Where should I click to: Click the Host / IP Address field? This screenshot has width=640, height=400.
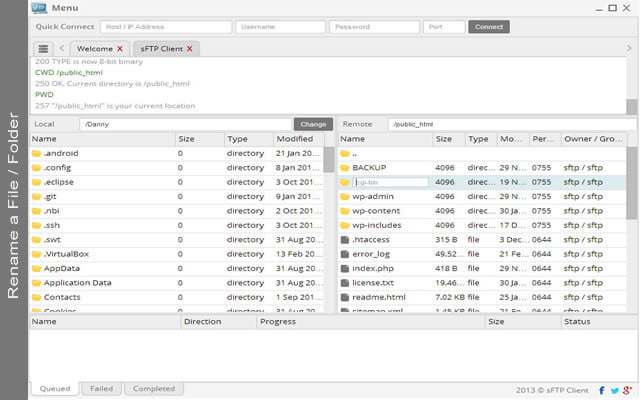(x=165, y=27)
